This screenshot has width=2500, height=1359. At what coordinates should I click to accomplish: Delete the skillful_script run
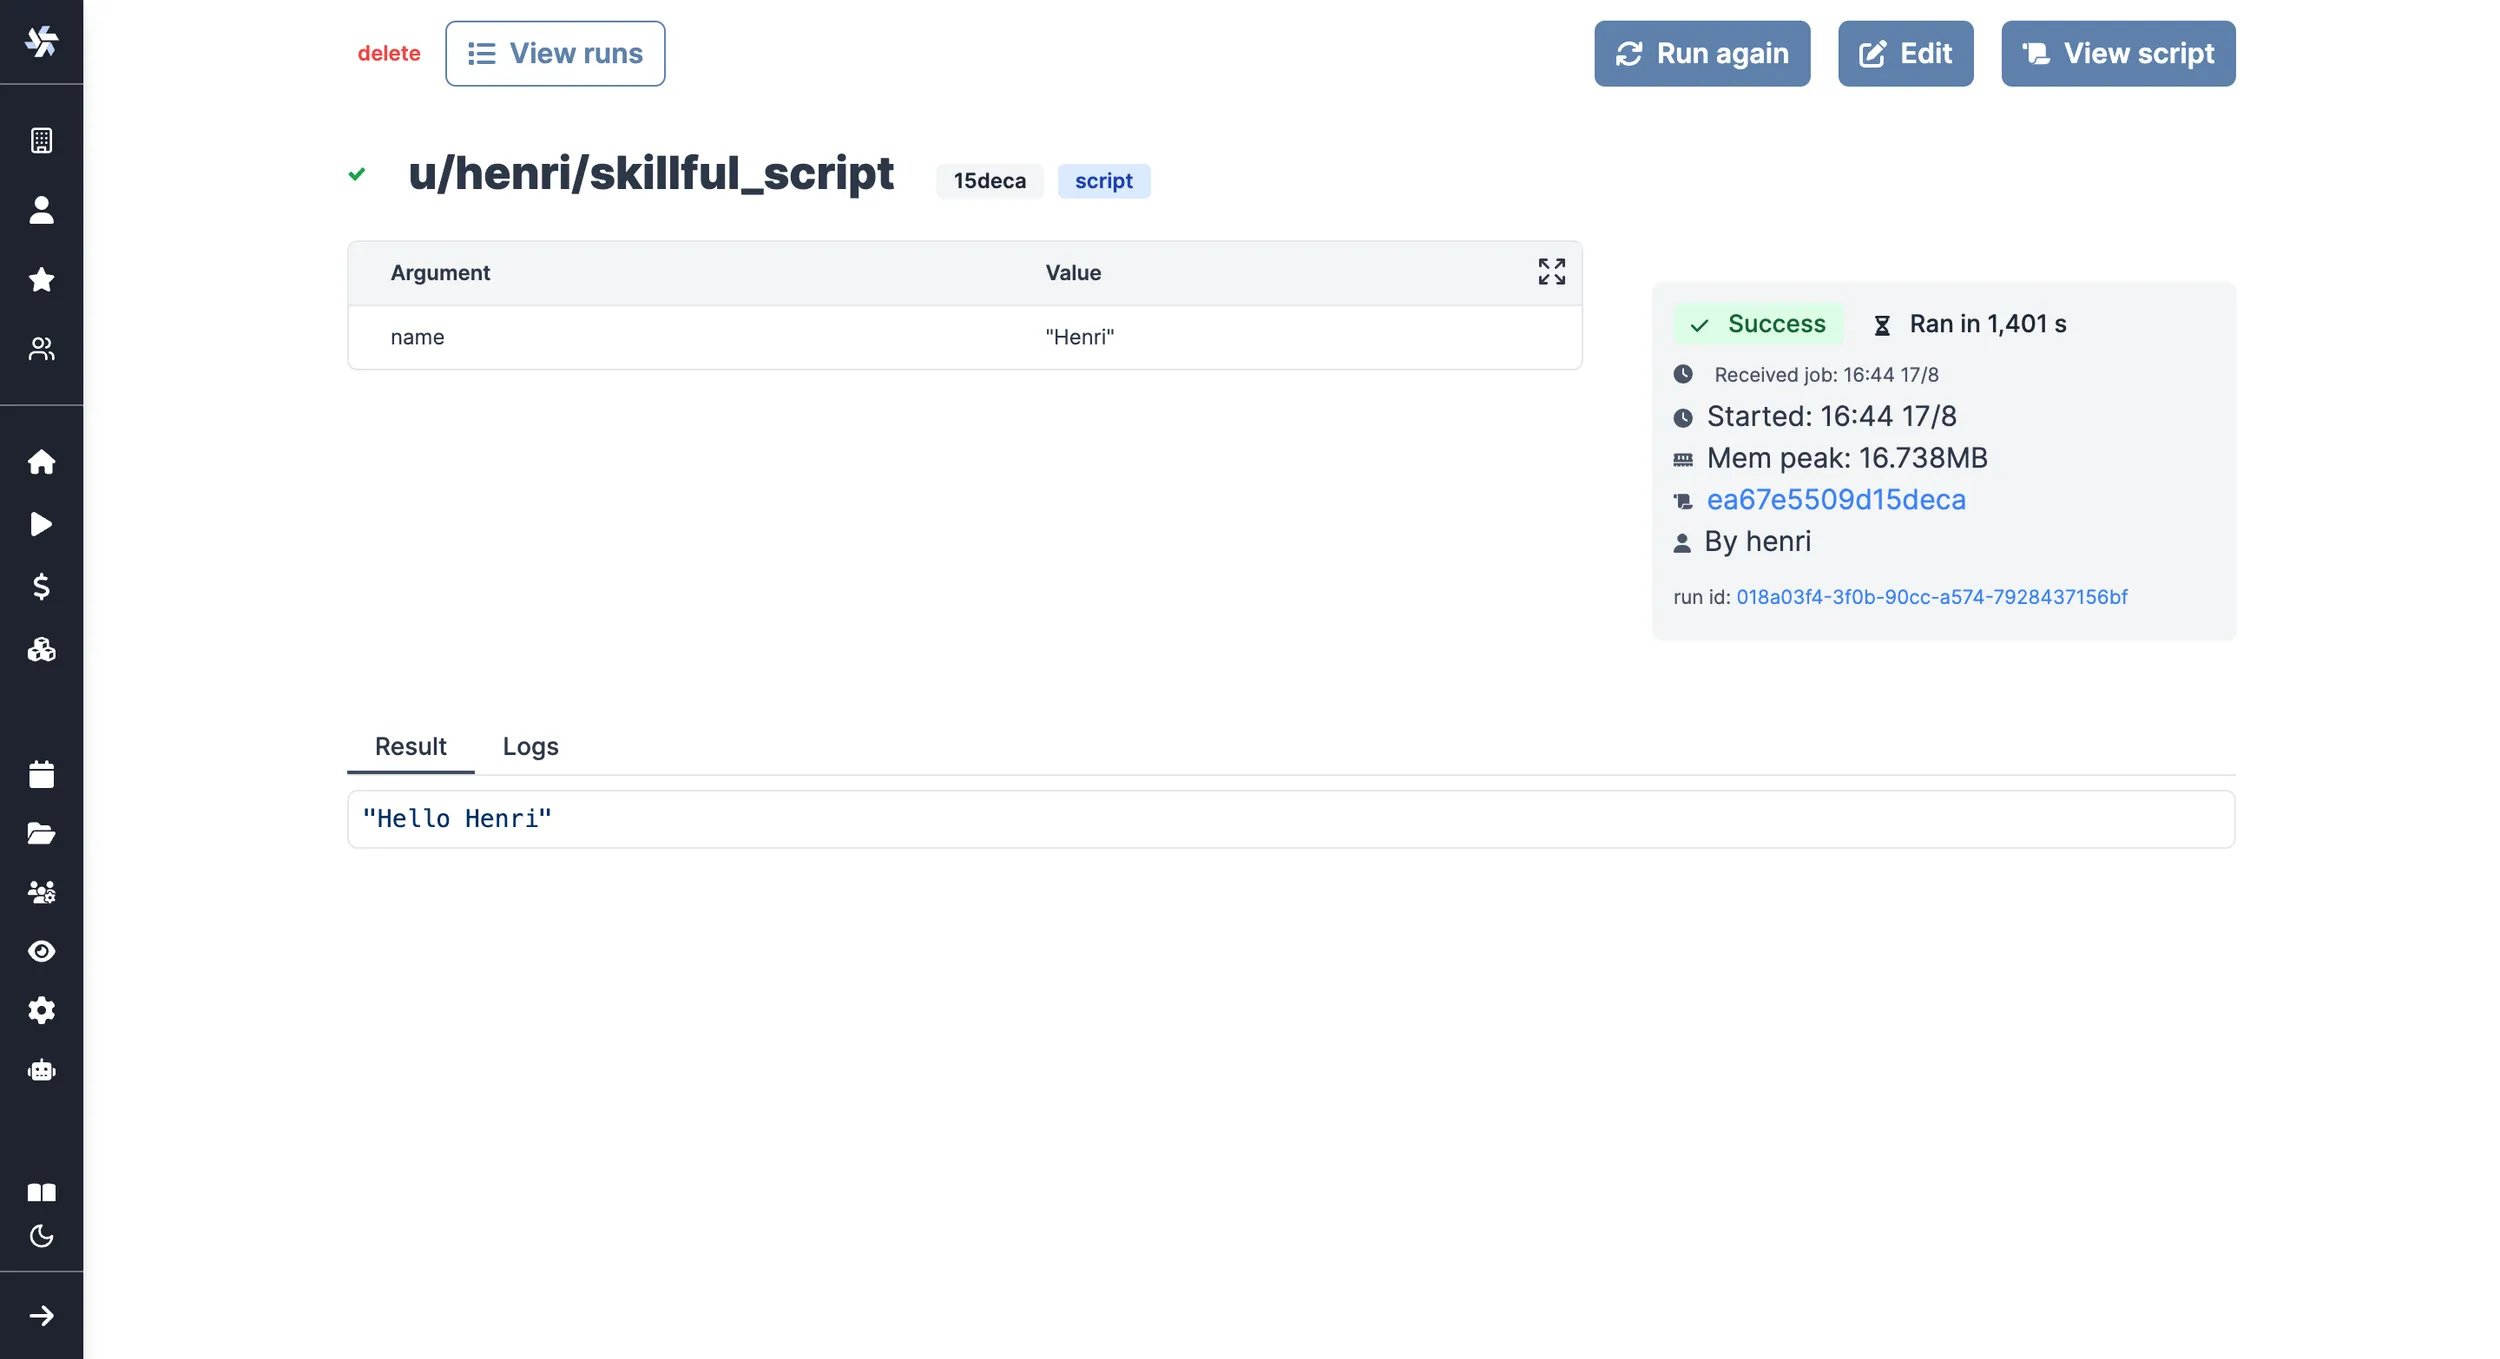389,53
